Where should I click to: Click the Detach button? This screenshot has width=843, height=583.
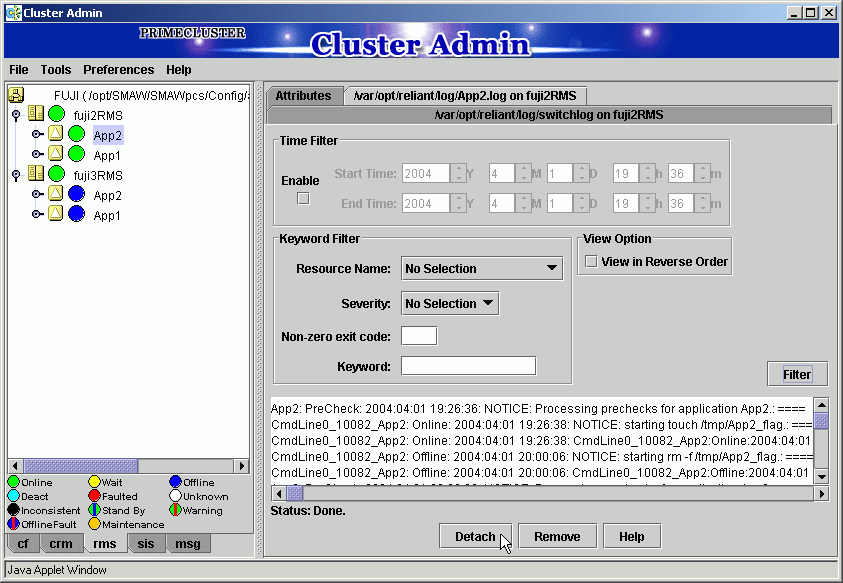click(475, 537)
